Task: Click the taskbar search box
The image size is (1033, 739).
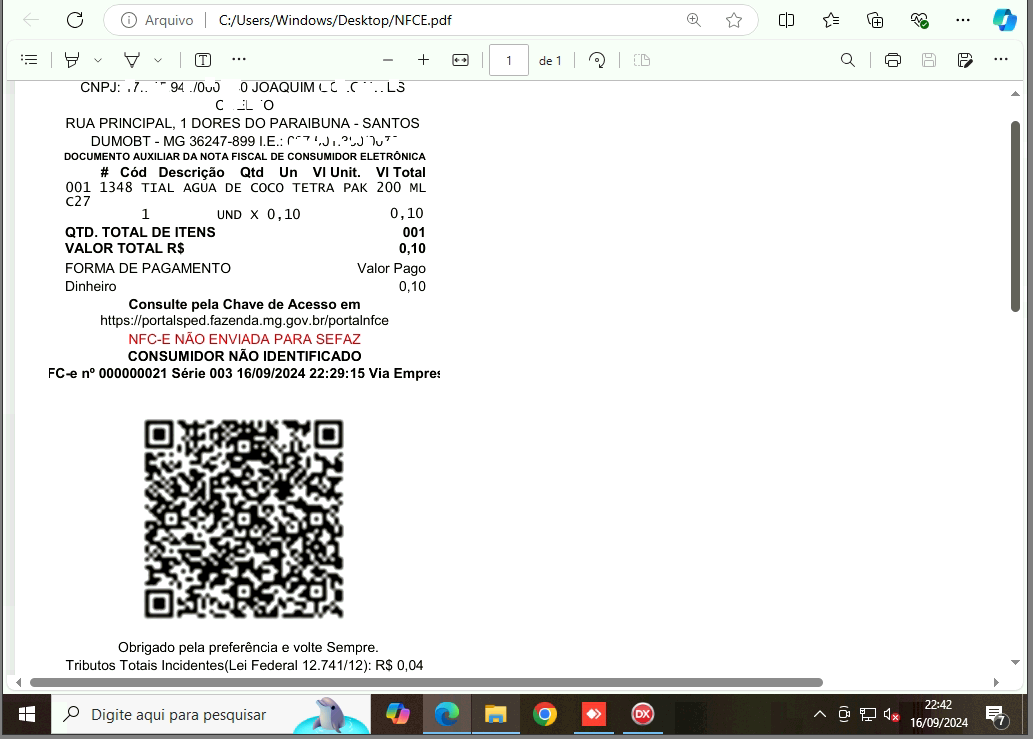Action: coord(211,715)
